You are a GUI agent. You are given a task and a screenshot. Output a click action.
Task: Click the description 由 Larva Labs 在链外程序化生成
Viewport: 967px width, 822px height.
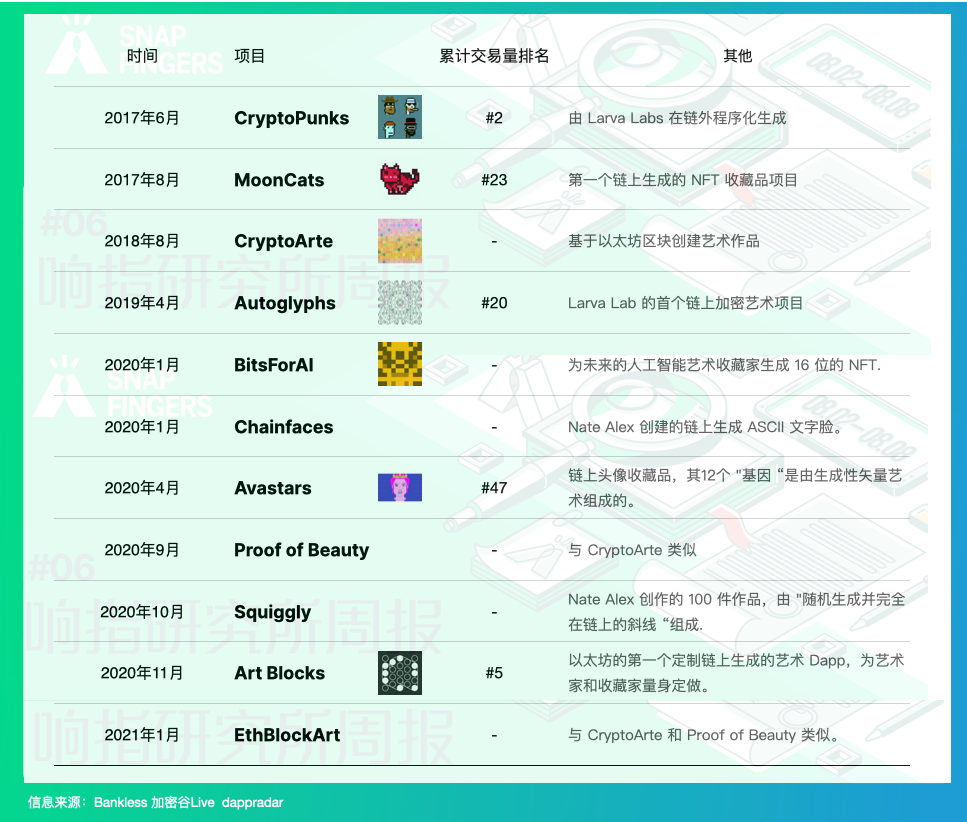677,118
